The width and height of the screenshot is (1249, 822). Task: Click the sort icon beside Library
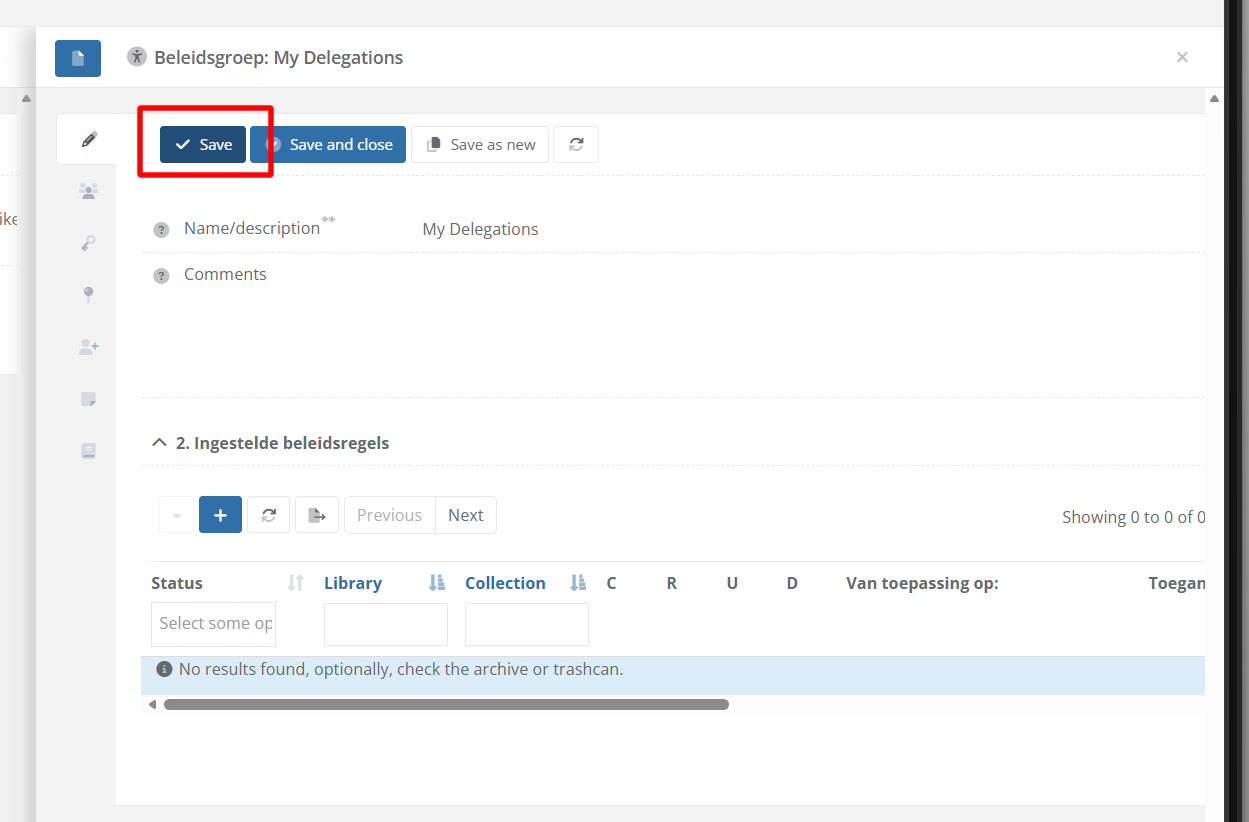click(437, 583)
